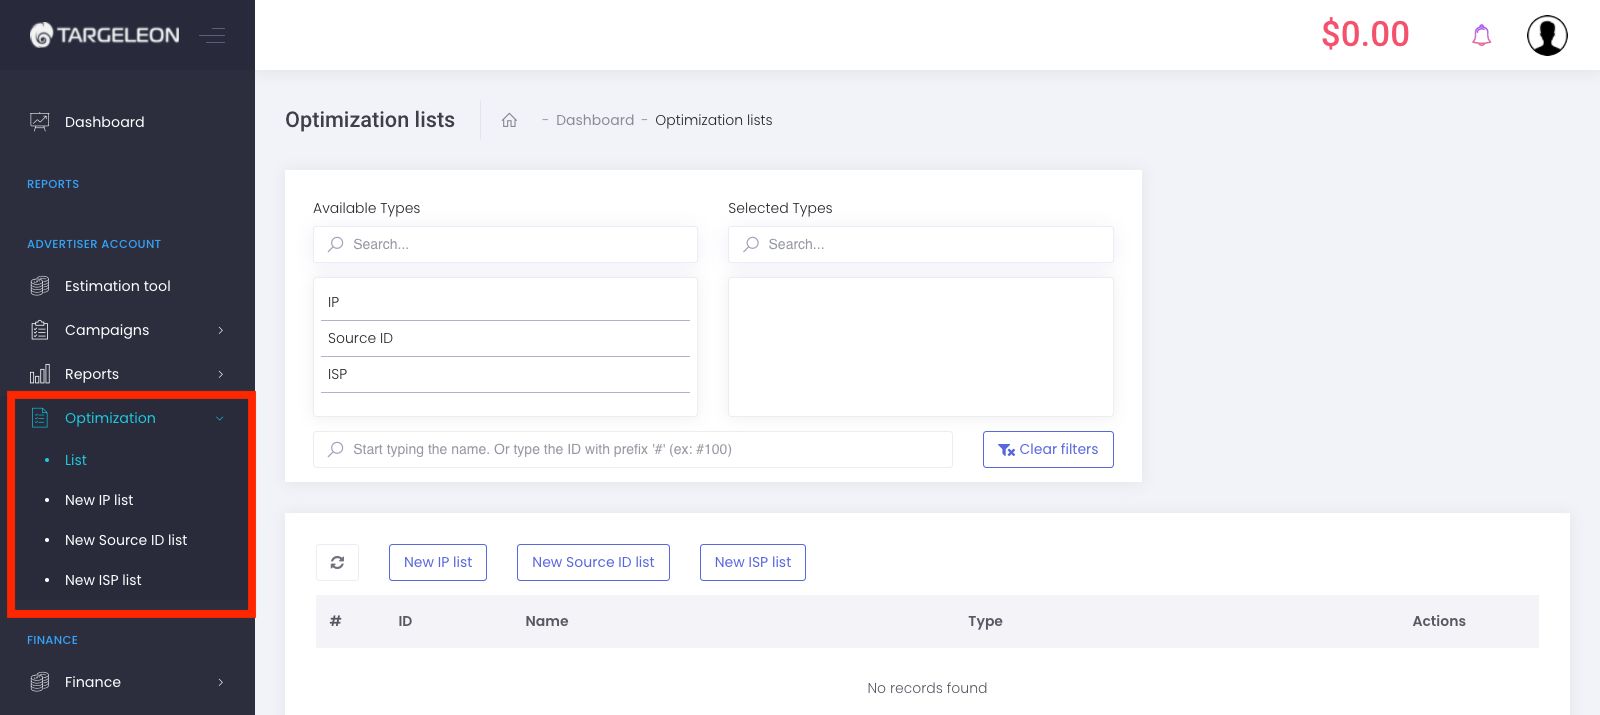This screenshot has width=1600, height=715.
Task: Expand the Finance submenu
Action: pyautogui.click(x=93, y=682)
